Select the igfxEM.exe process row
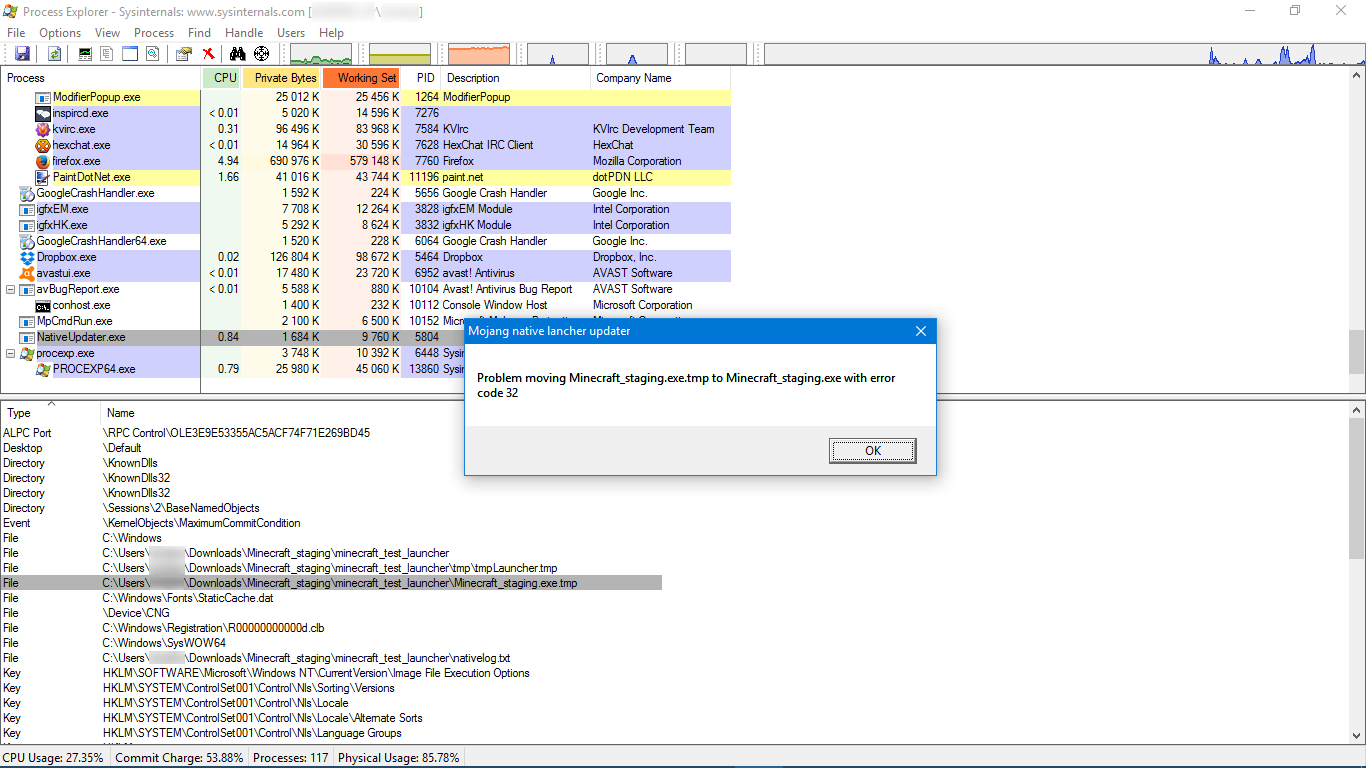Viewport: 1366px width, 768px height. [x=366, y=209]
